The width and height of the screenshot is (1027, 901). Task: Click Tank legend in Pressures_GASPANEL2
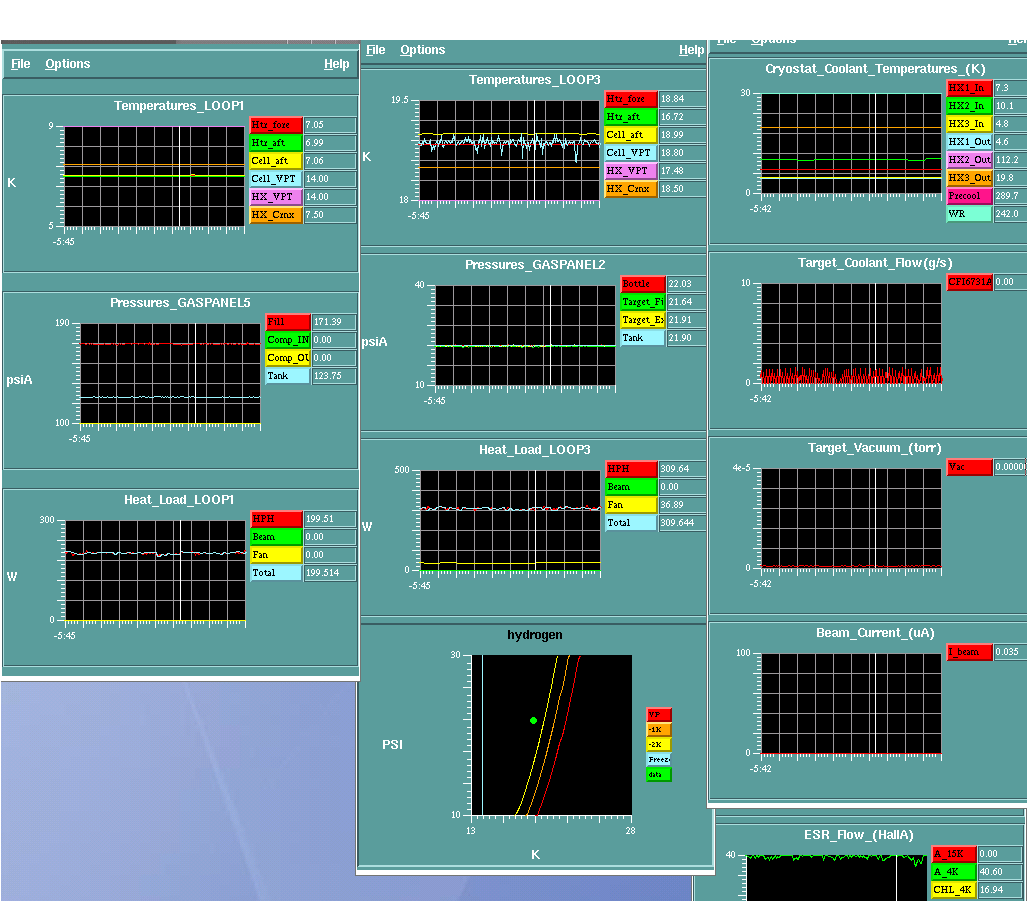(643, 338)
